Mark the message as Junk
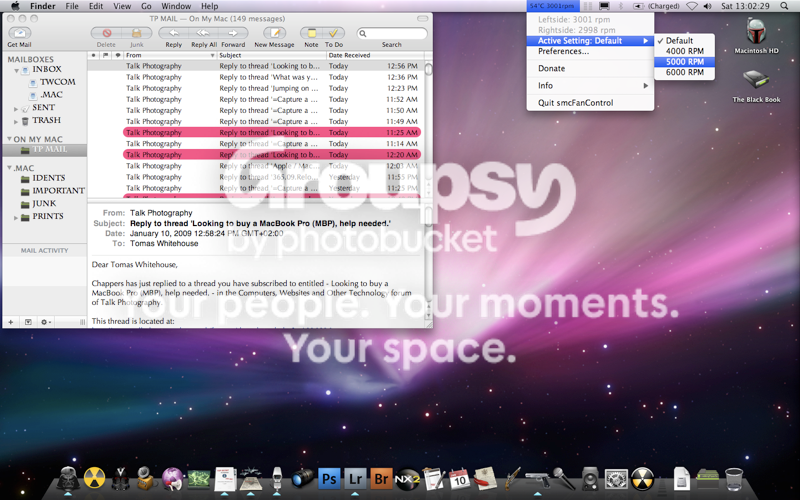 tap(137, 33)
